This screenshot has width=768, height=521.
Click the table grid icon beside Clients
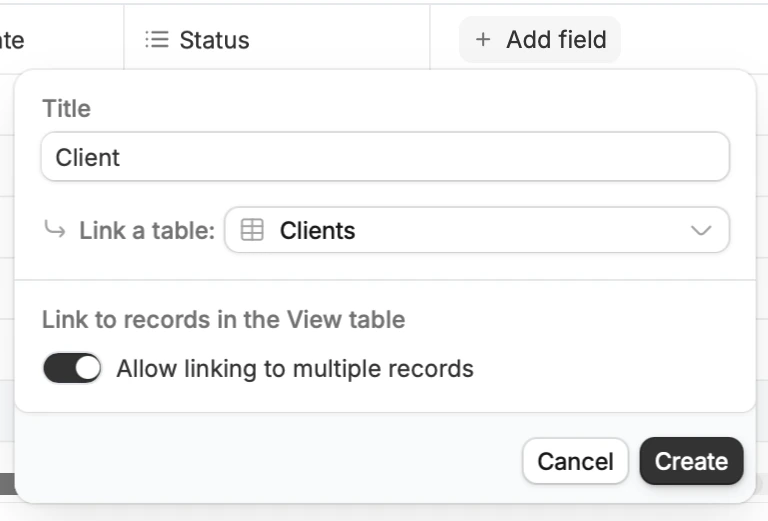pyautogui.click(x=252, y=230)
